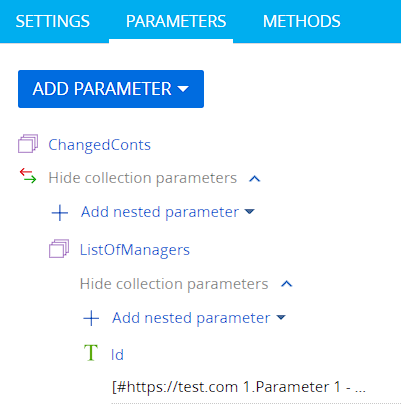Open the first Add nested parameter dropdown arrow
The width and height of the screenshot is (401, 414).
pos(249,211)
